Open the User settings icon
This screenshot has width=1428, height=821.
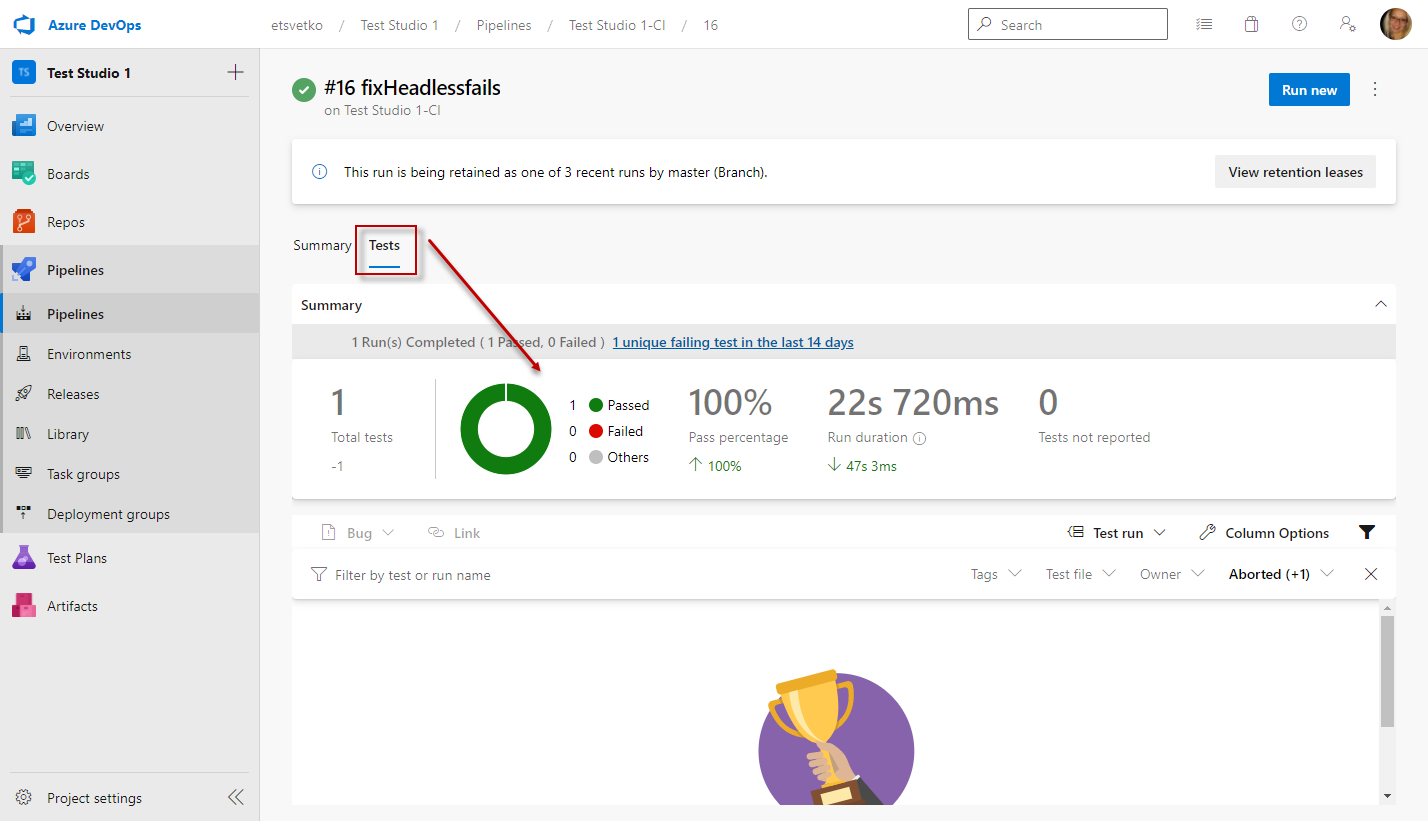[1347, 25]
